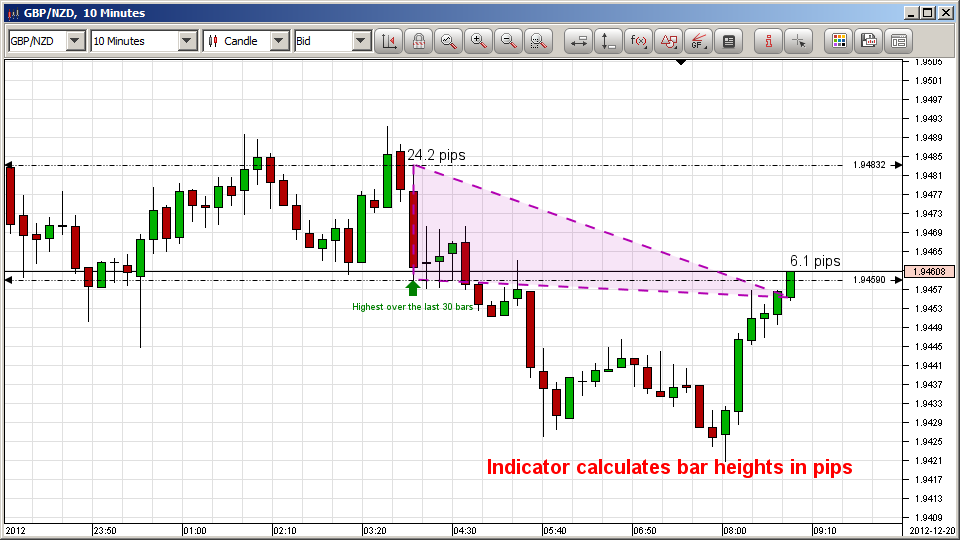Minimize the GBP/NZD chart window
The width and height of the screenshot is (960, 540).
[x=912, y=13]
